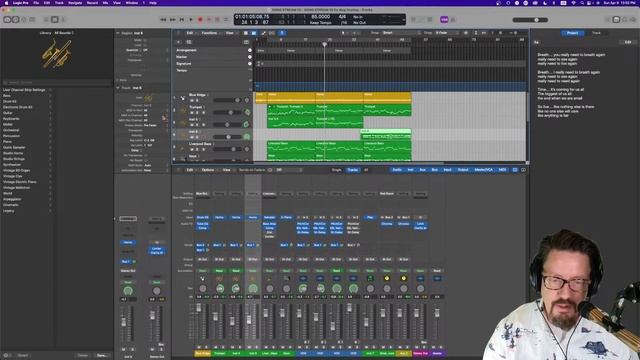Toggle the Library button in the control bar

[x=7, y=20]
